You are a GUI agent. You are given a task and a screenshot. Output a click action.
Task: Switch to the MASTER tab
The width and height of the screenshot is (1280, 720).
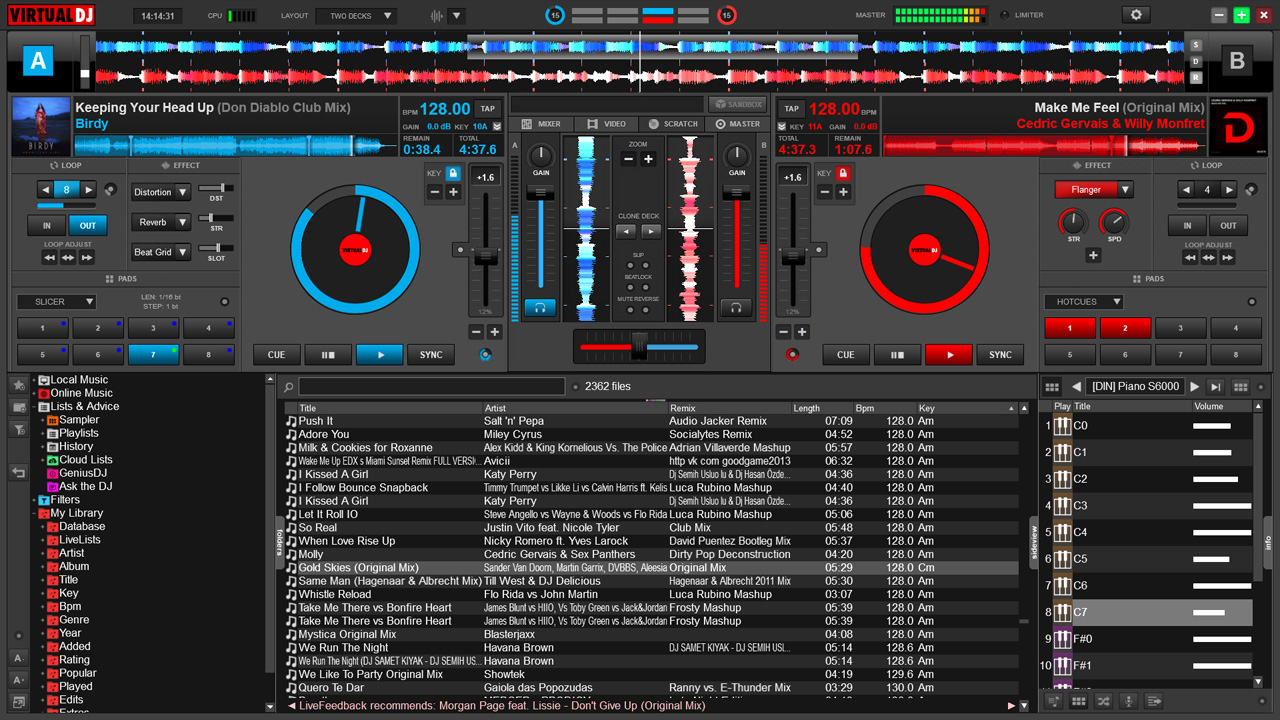[x=737, y=124]
